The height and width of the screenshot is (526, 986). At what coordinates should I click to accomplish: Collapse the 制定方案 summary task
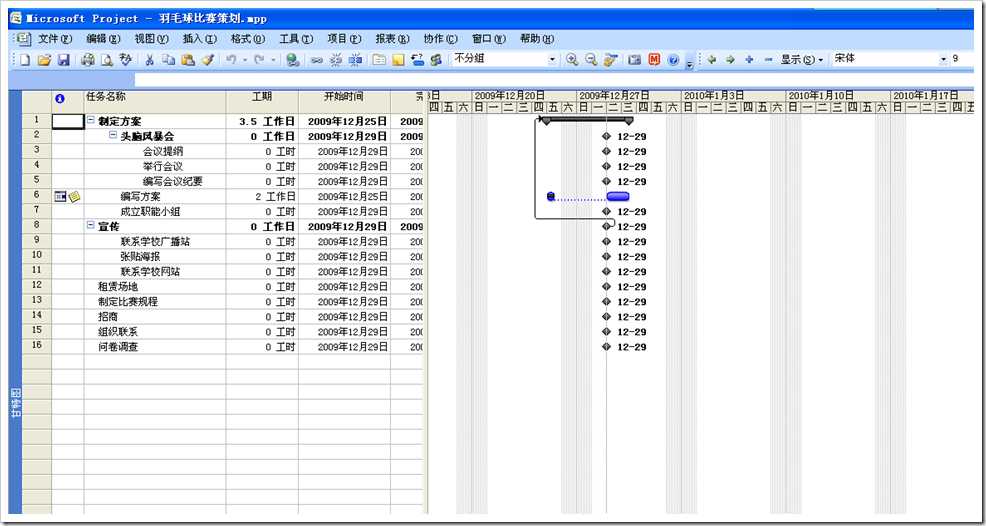click(91, 121)
